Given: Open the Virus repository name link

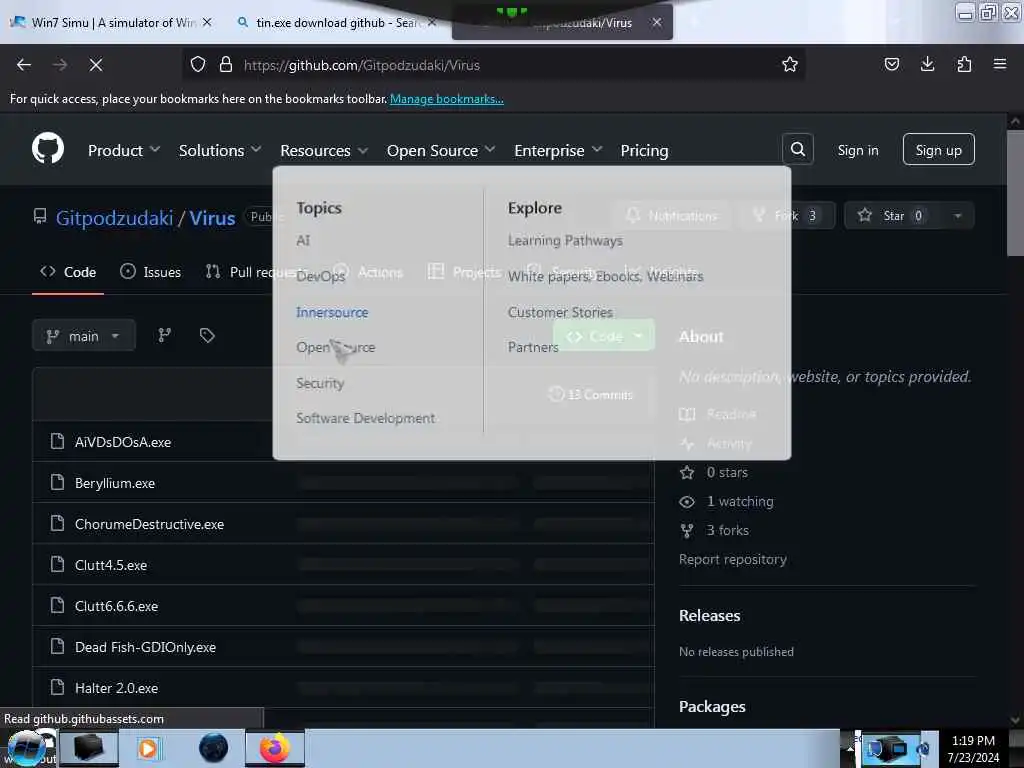Looking at the screenshot, I should point(212,217).
